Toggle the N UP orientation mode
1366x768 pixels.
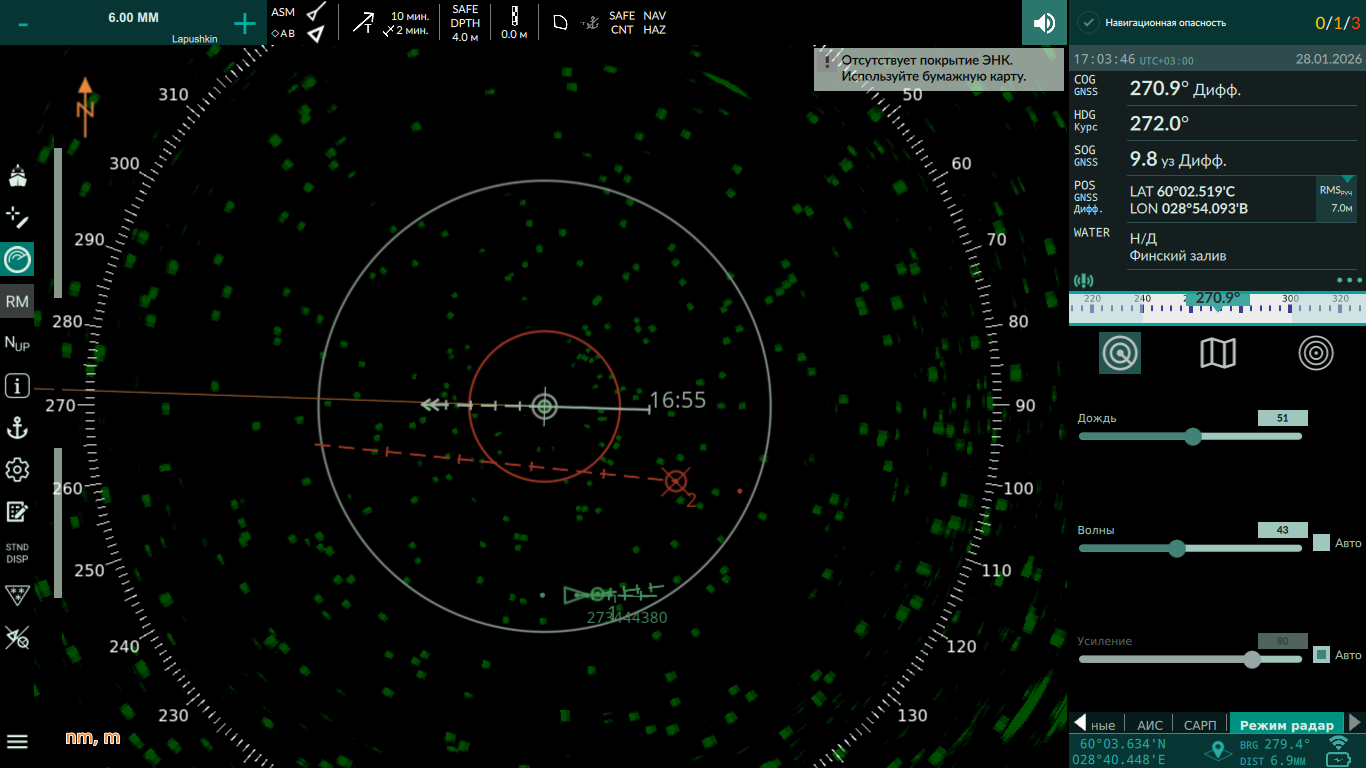pyautogui.click(x=17, y=343)
